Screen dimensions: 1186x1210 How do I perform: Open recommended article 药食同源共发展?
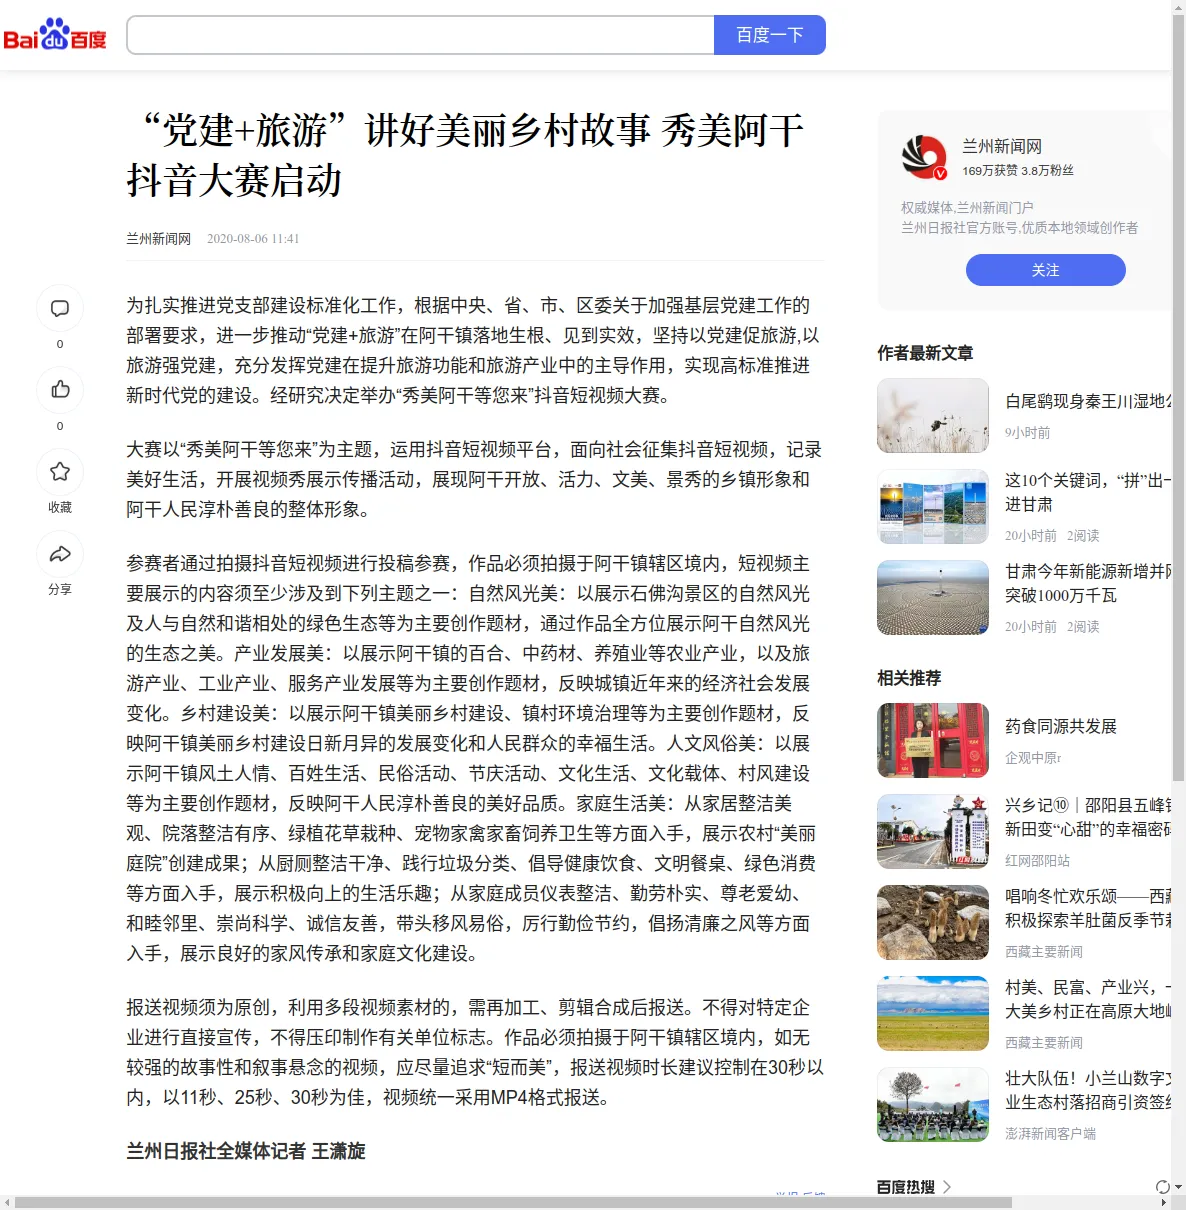pyautogui.click(x=1061, y=726)
